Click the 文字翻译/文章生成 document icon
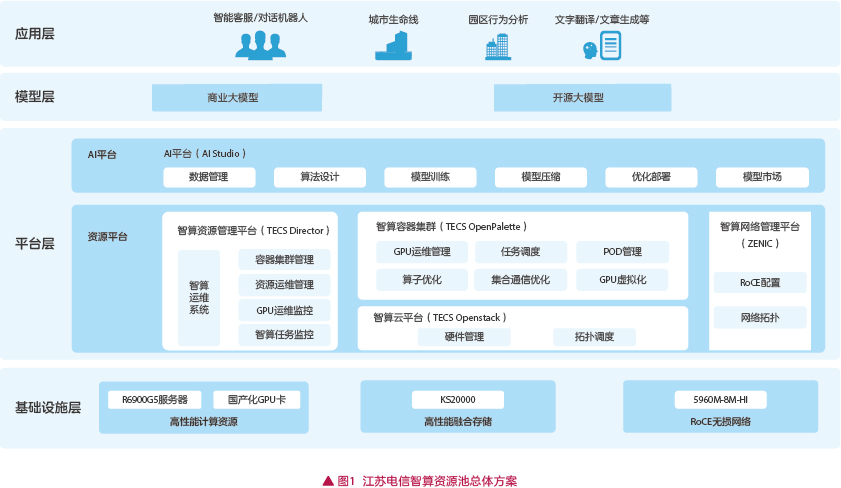 (610, 46)
